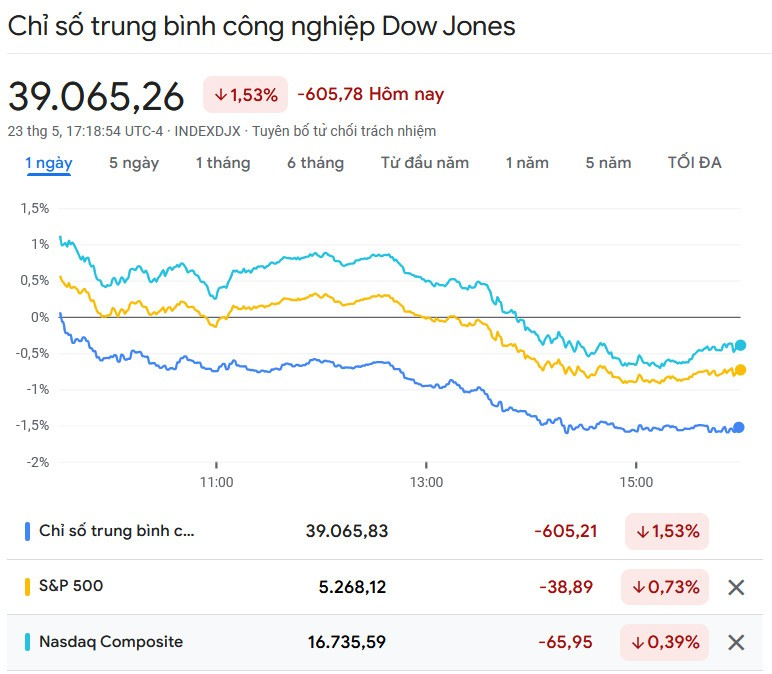Click the yellow S&P 500 color marker
This screenshot has width=772, height=674.
pyautogui.click(x=28, y=587)
